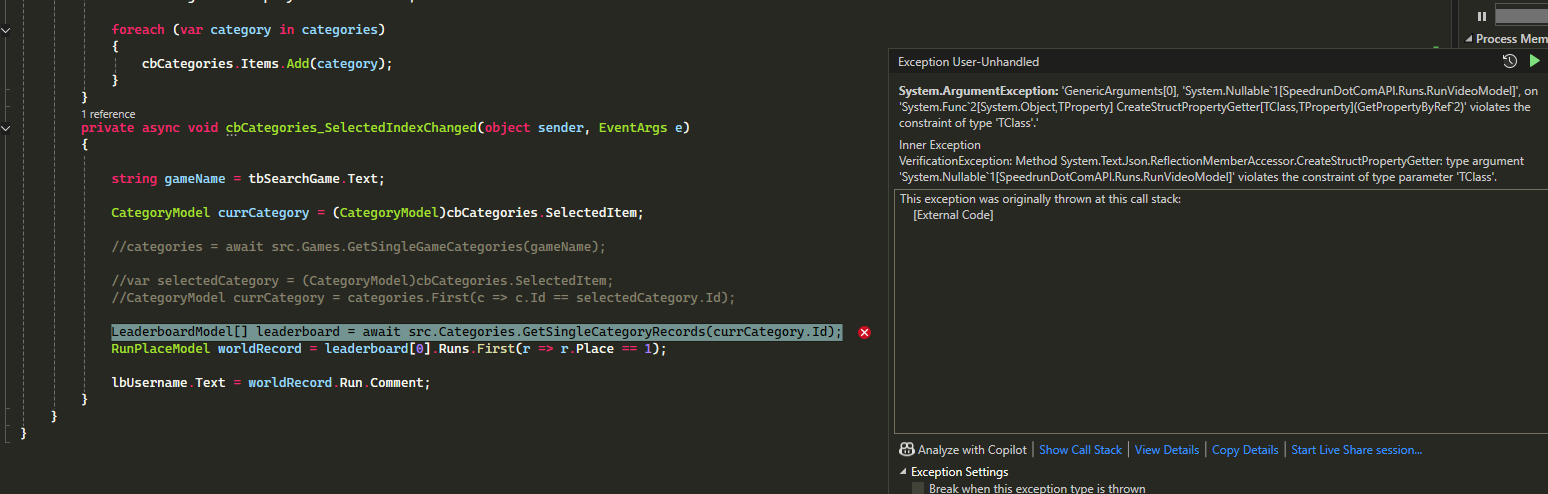
Task: Click the 1 reference CodeLens label
Action: tap(108, 114)
